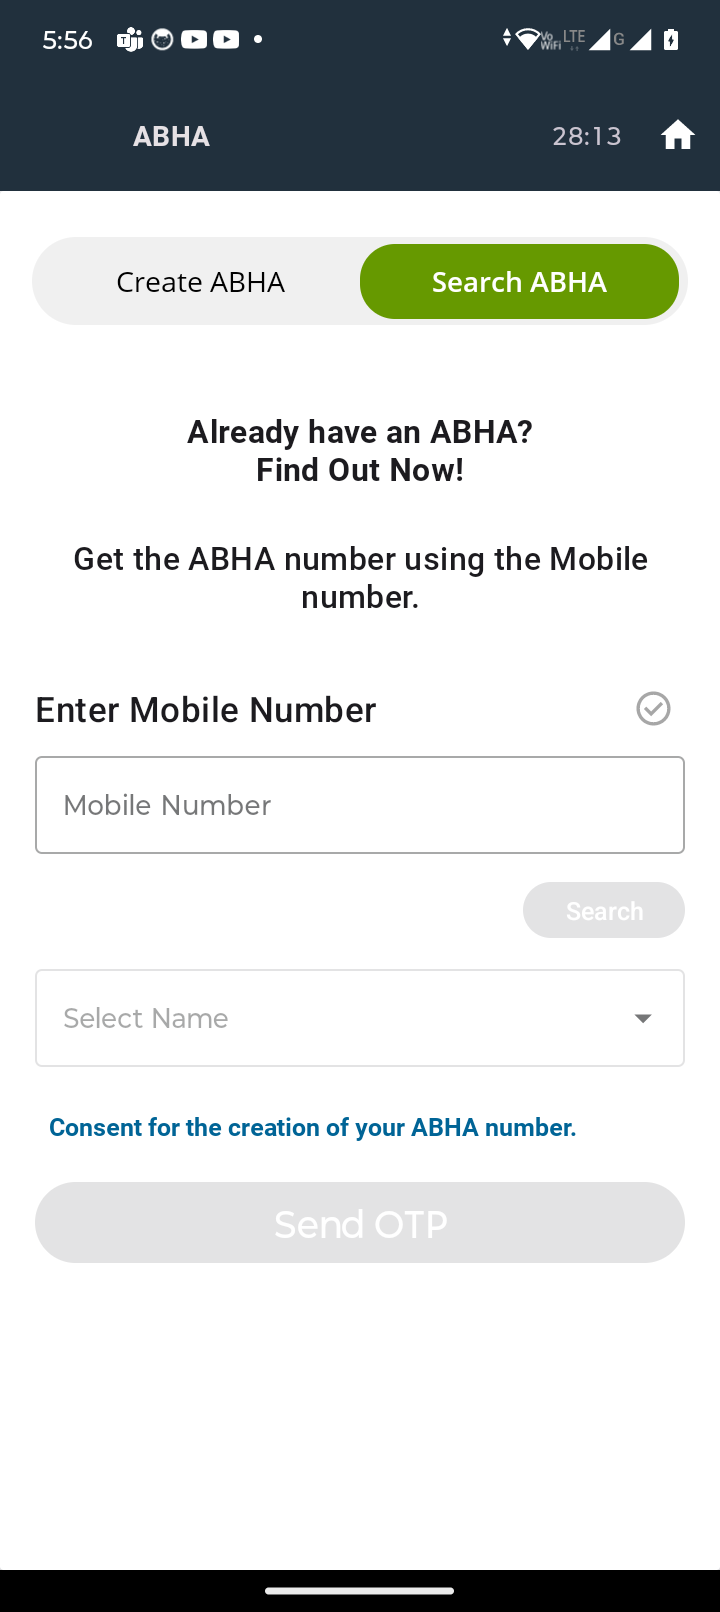The height and width of the screenshot is (1612, 720).
Task: Tap the round face notification icon
Action: point(162,39)
